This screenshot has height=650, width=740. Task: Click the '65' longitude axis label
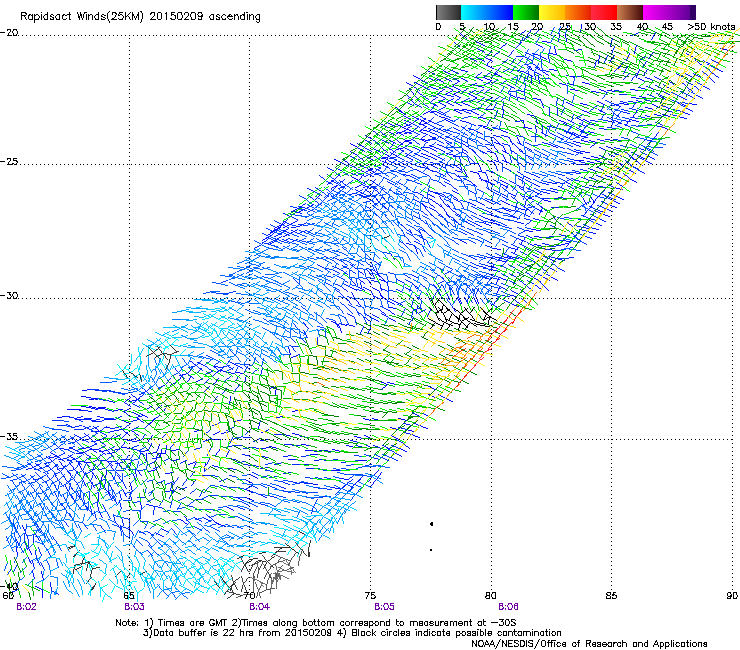(x=129, y=596)
